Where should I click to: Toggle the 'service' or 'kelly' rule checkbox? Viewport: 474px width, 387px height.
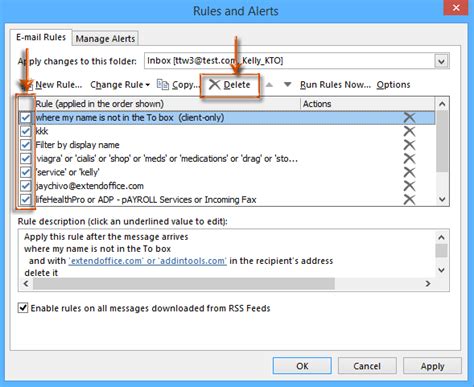click(x=25, y=172)
